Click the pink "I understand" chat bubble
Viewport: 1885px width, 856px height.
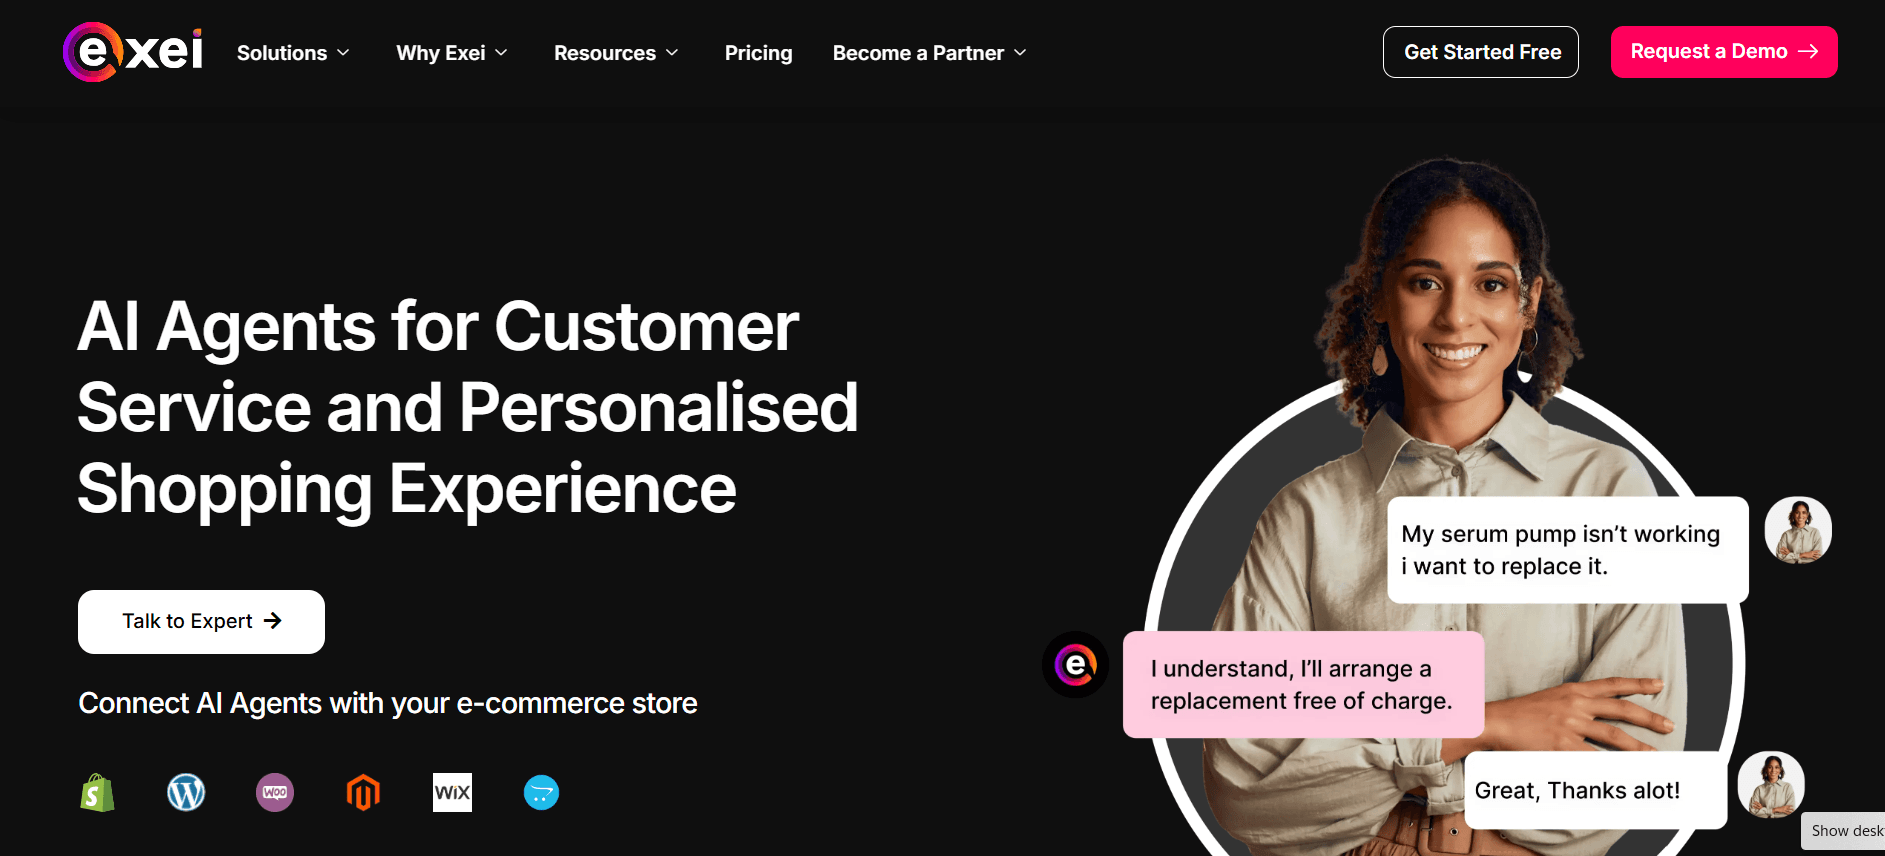point(1302,685)
